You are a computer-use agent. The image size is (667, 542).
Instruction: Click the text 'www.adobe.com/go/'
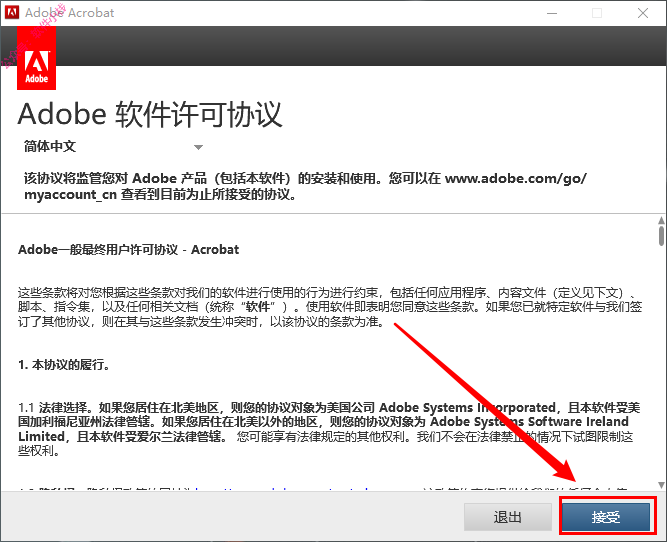pyautogui.click(x=516, y=178)
